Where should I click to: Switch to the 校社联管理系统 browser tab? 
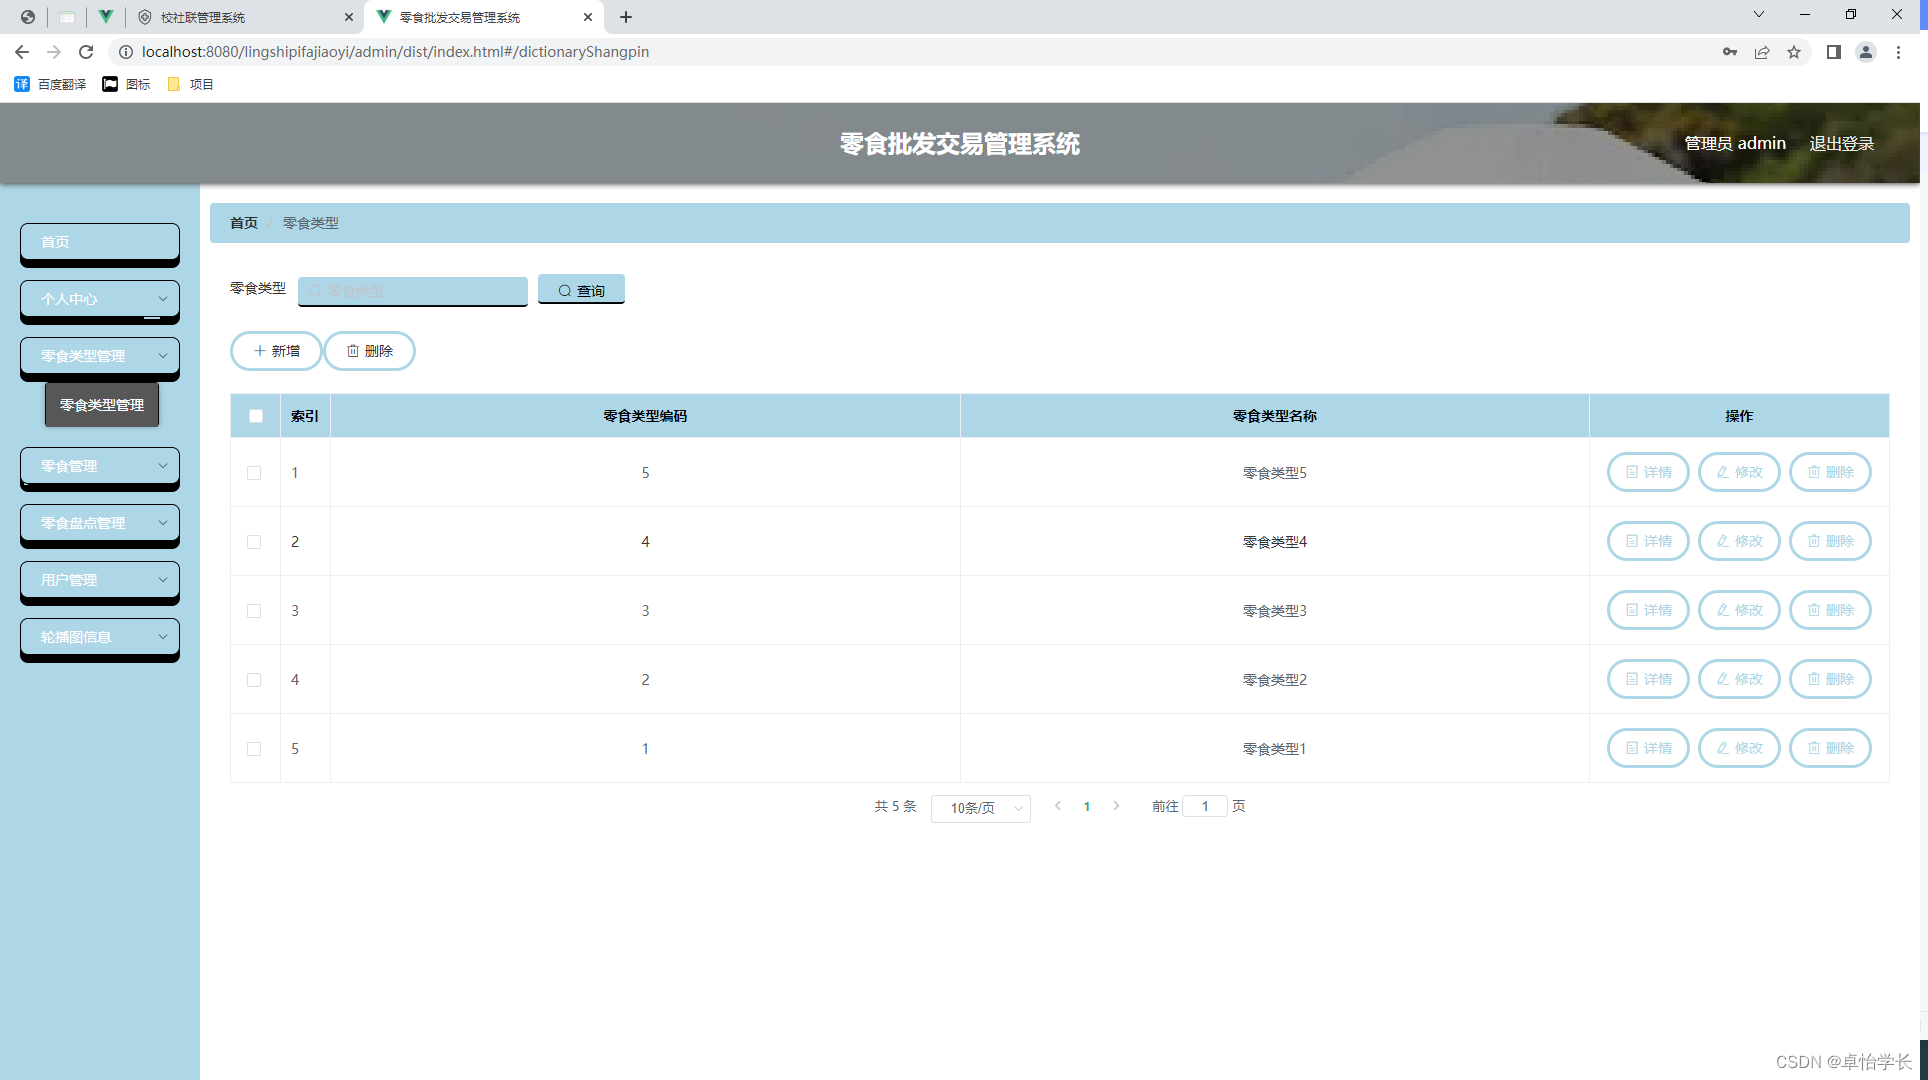pyautogui.click(x=240, y=17)
